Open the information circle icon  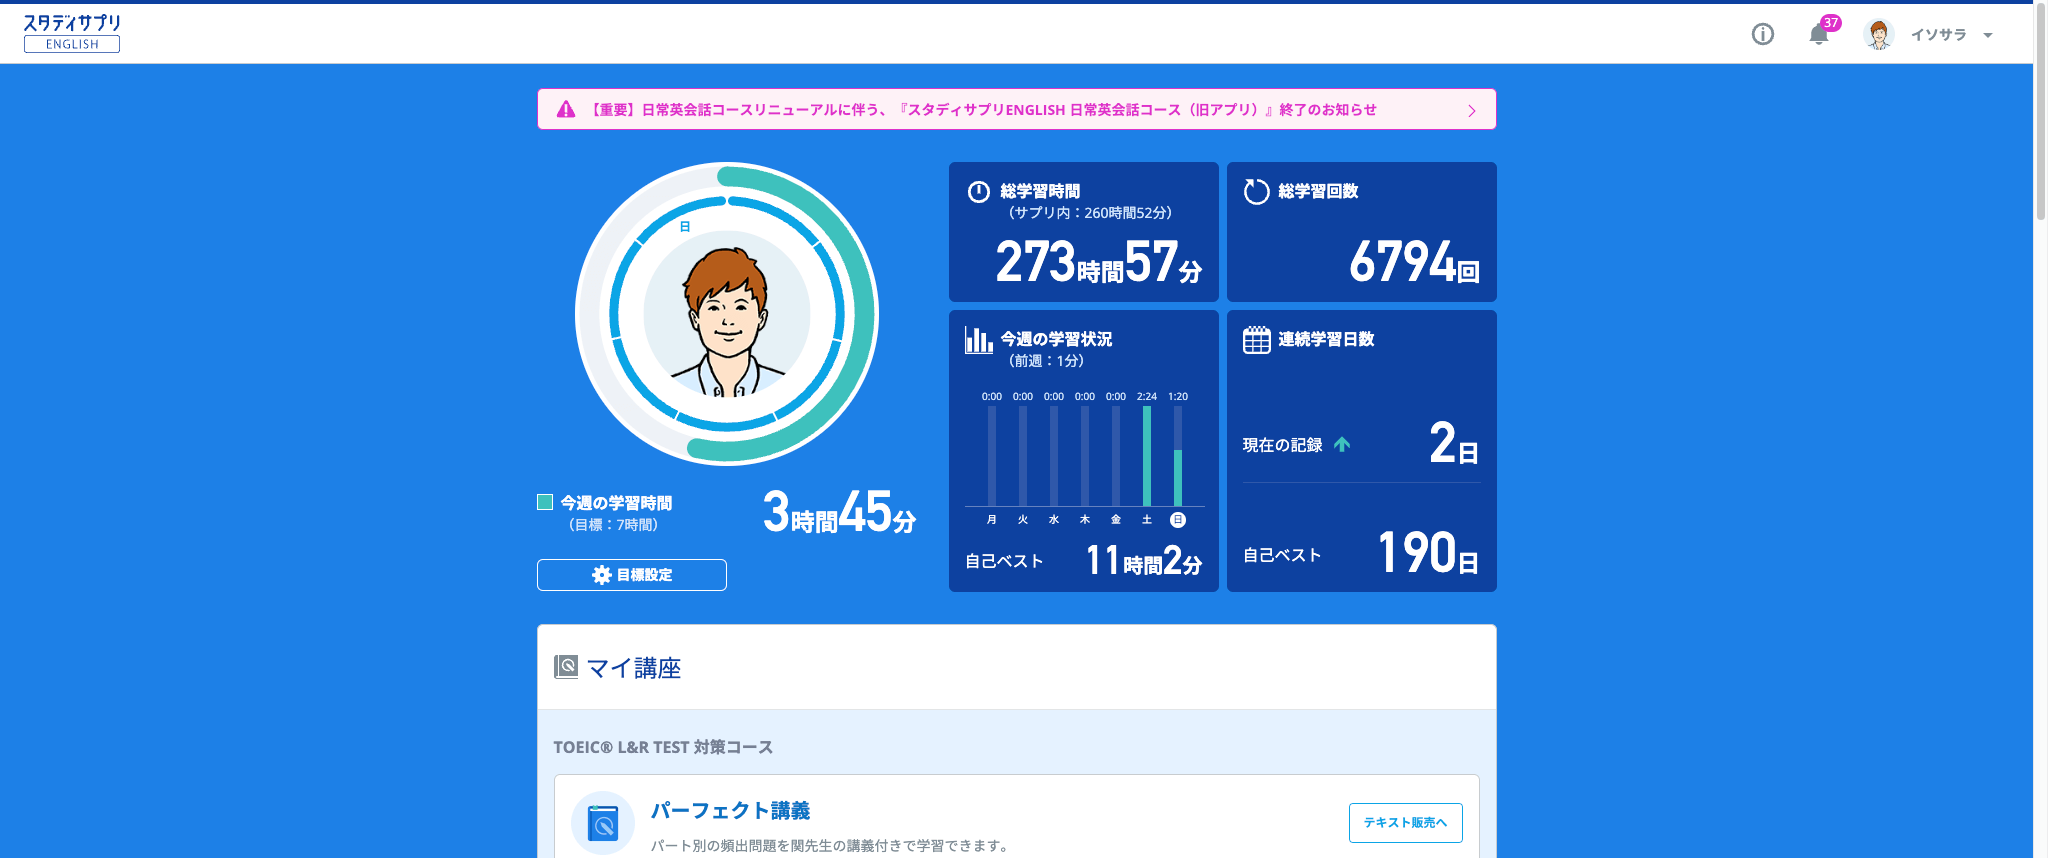[x=1763, y=34]
